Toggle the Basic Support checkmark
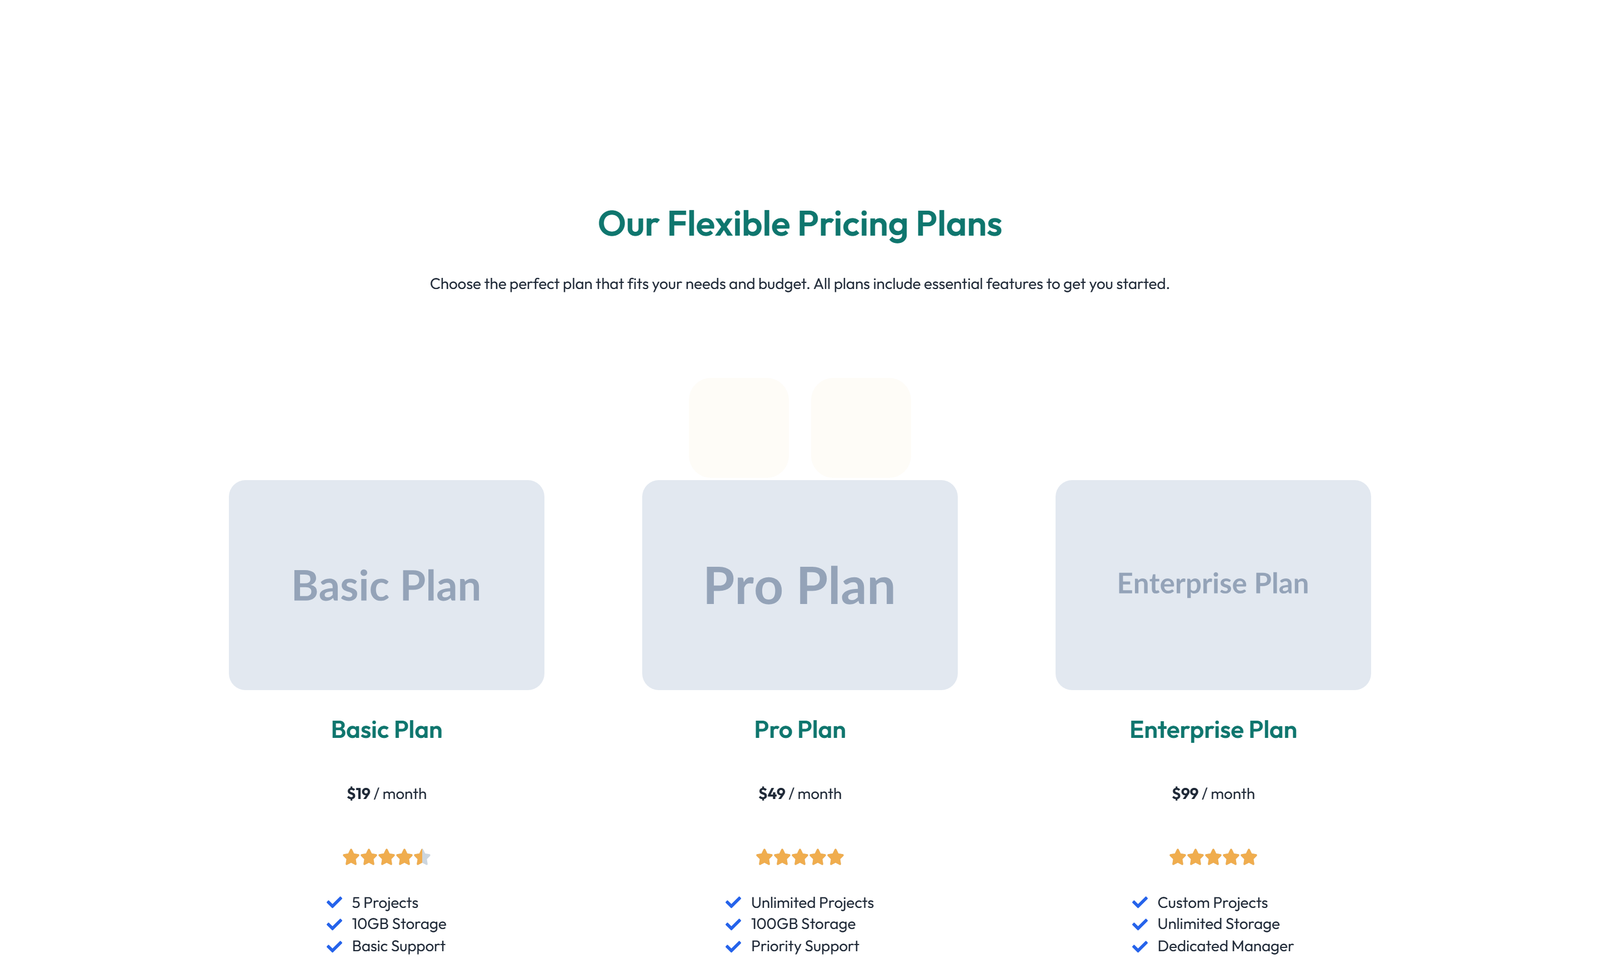1600x978 pixels. [333, 946]
